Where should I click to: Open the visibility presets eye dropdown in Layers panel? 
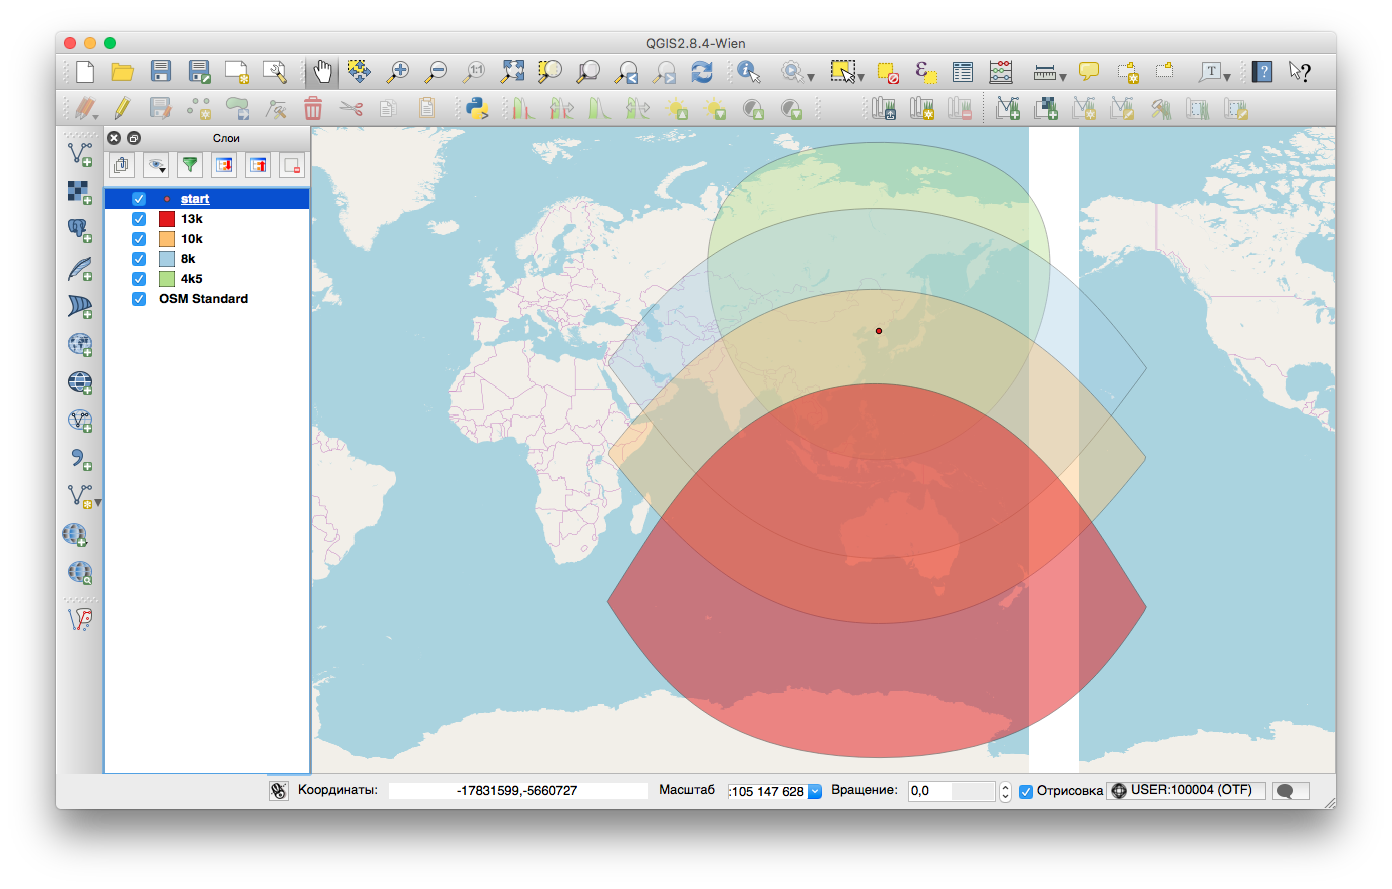[x=156, y=165]
